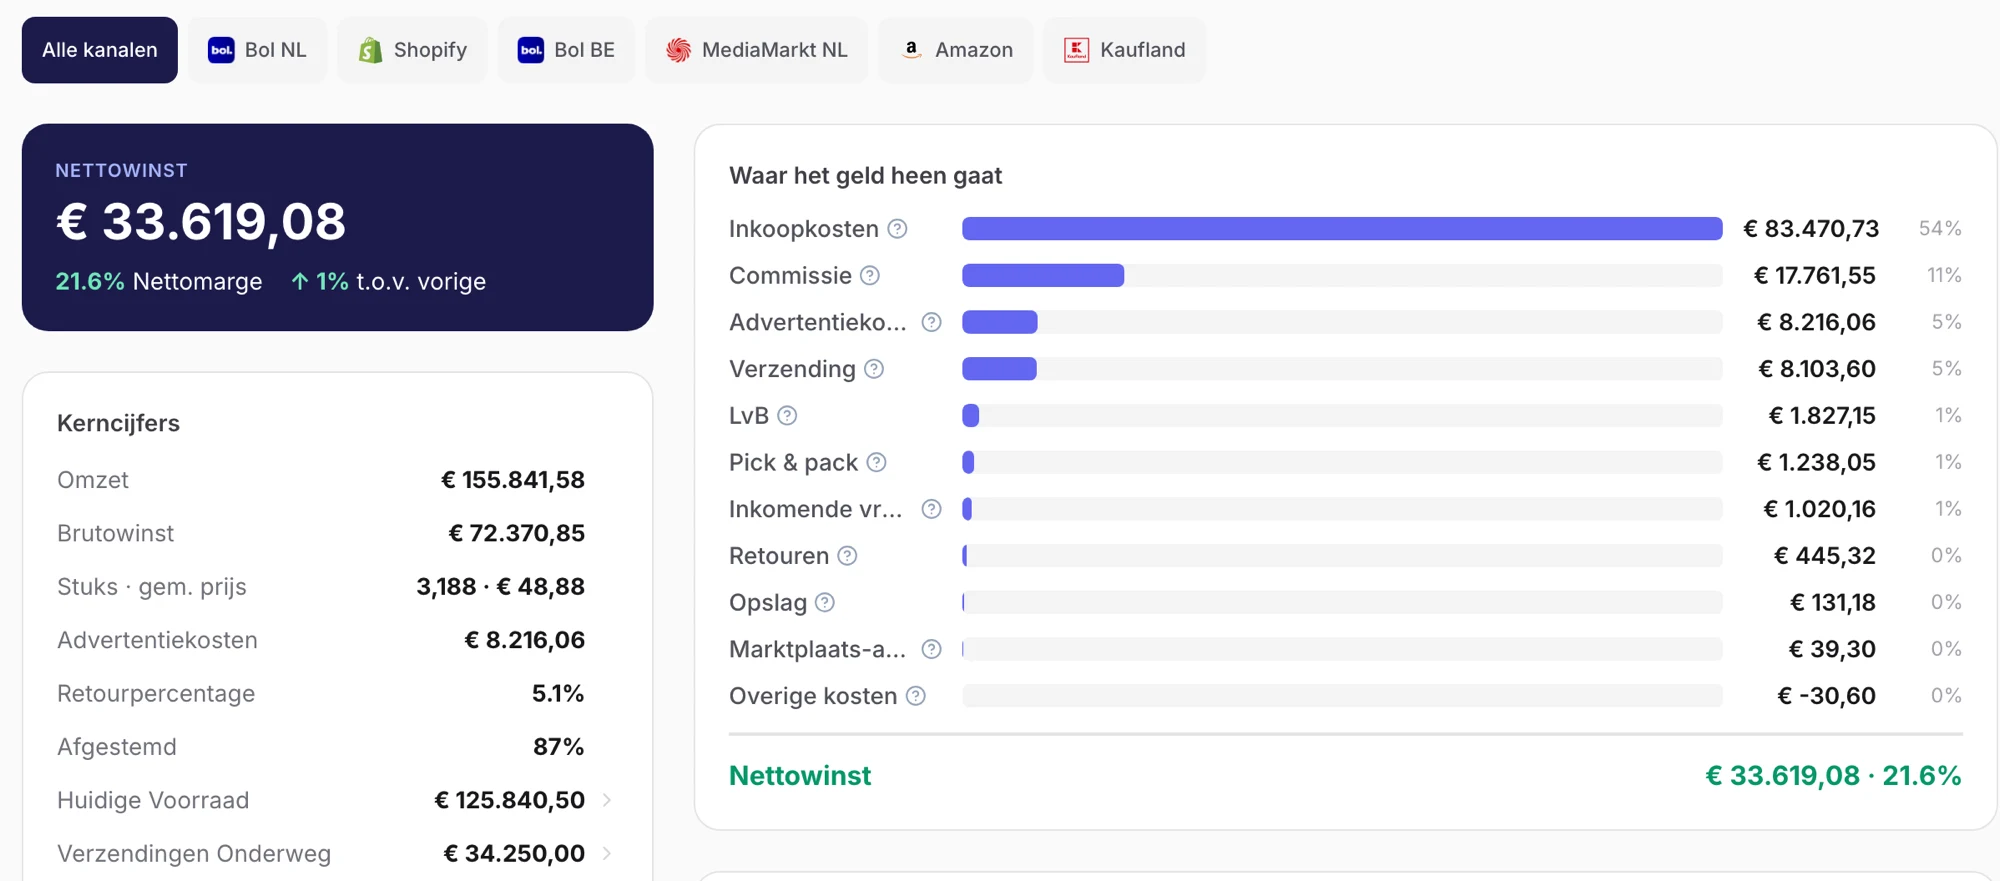Screen dimensions: 2000x881
Task: Open help icon next to Commissie
Action: pos(870,276)
